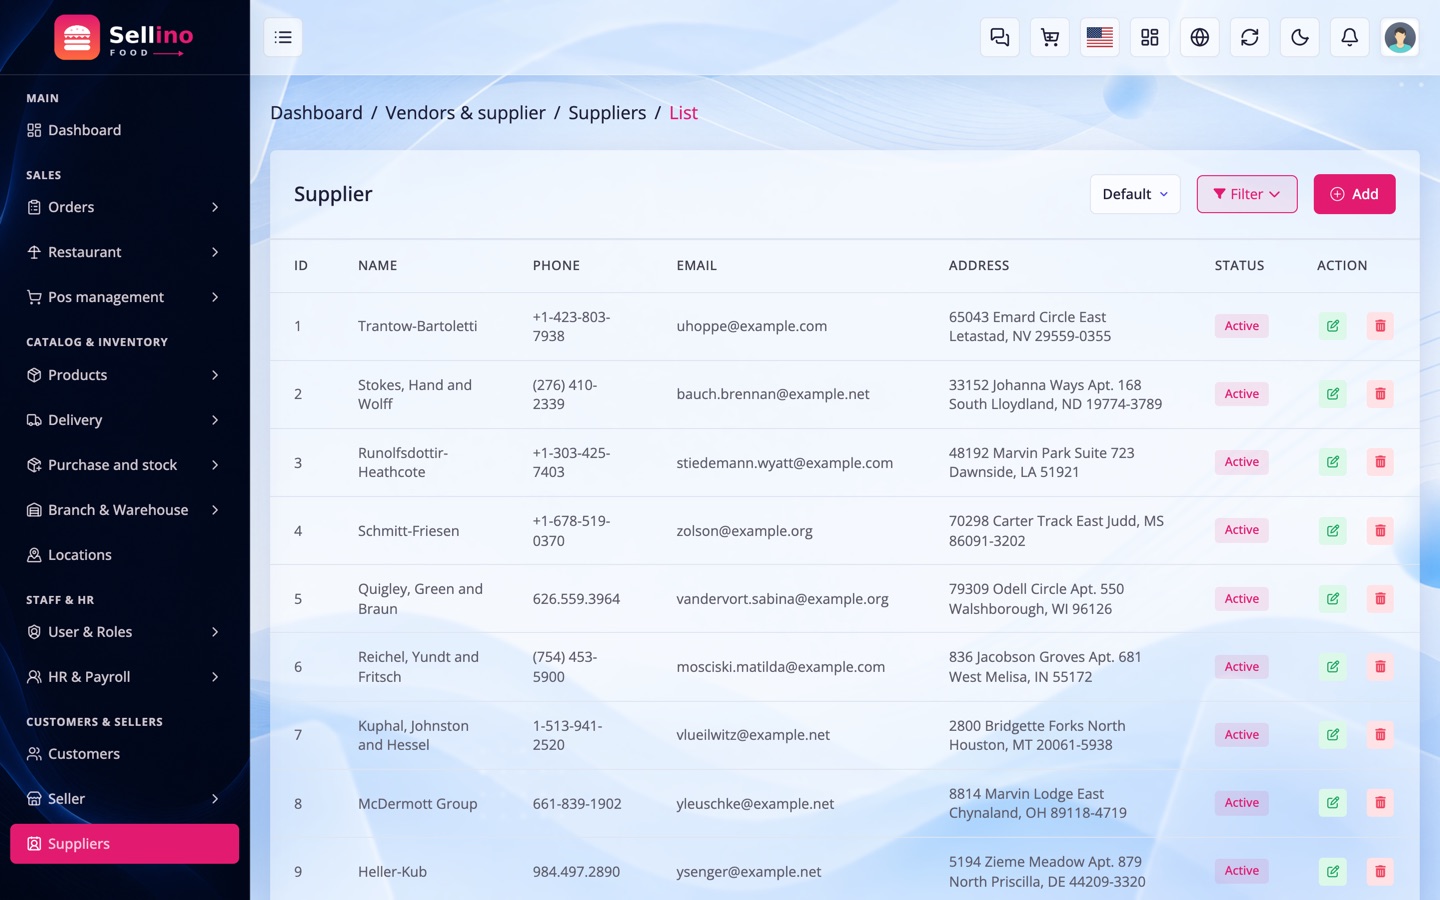This screenshot has width=1440, height=900.
Task: Delete the Trantow-Bartoletti supplier
Action: click(1380, 326)
